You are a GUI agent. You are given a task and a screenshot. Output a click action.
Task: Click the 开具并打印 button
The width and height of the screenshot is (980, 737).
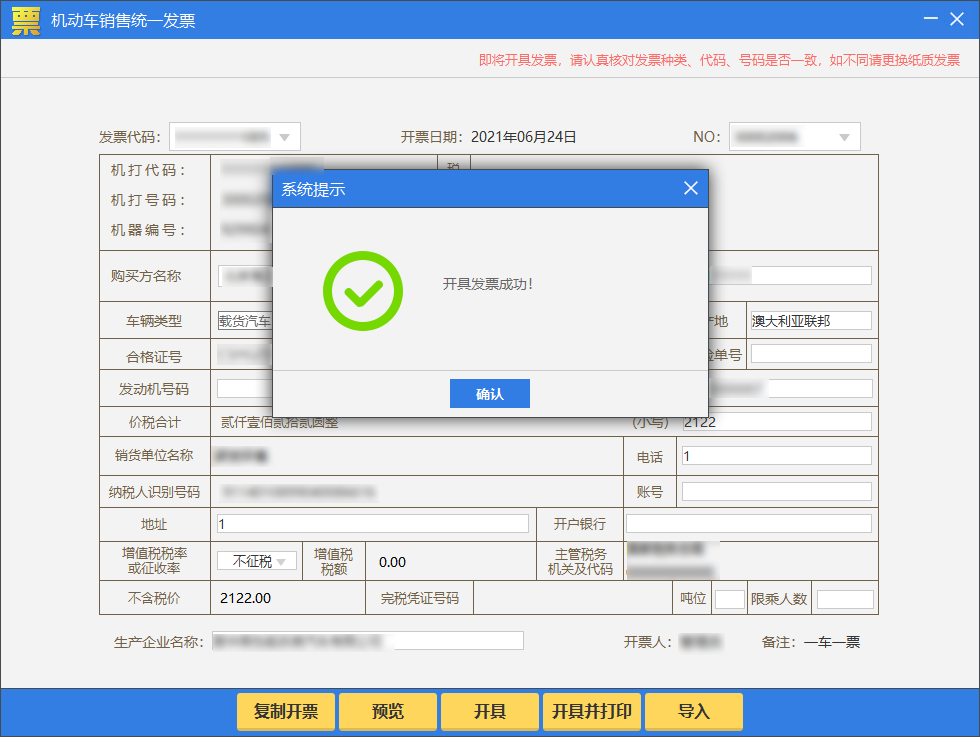[592, 712]
